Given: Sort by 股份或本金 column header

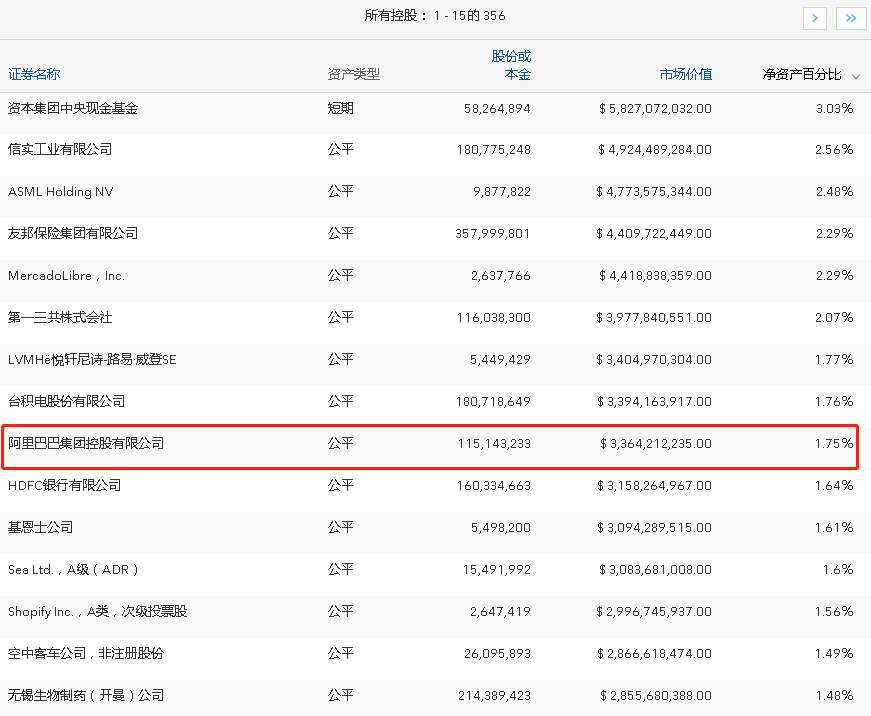Looking at the screenshot, I should coord(511,65).
